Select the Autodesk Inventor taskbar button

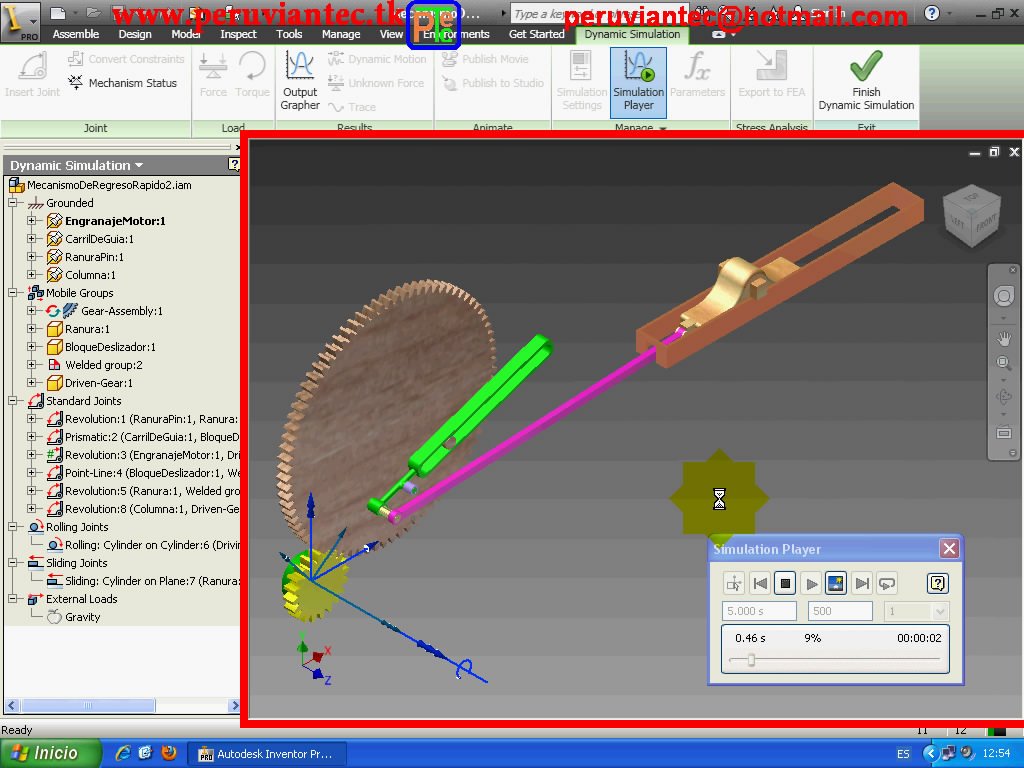tap(267, 753)
